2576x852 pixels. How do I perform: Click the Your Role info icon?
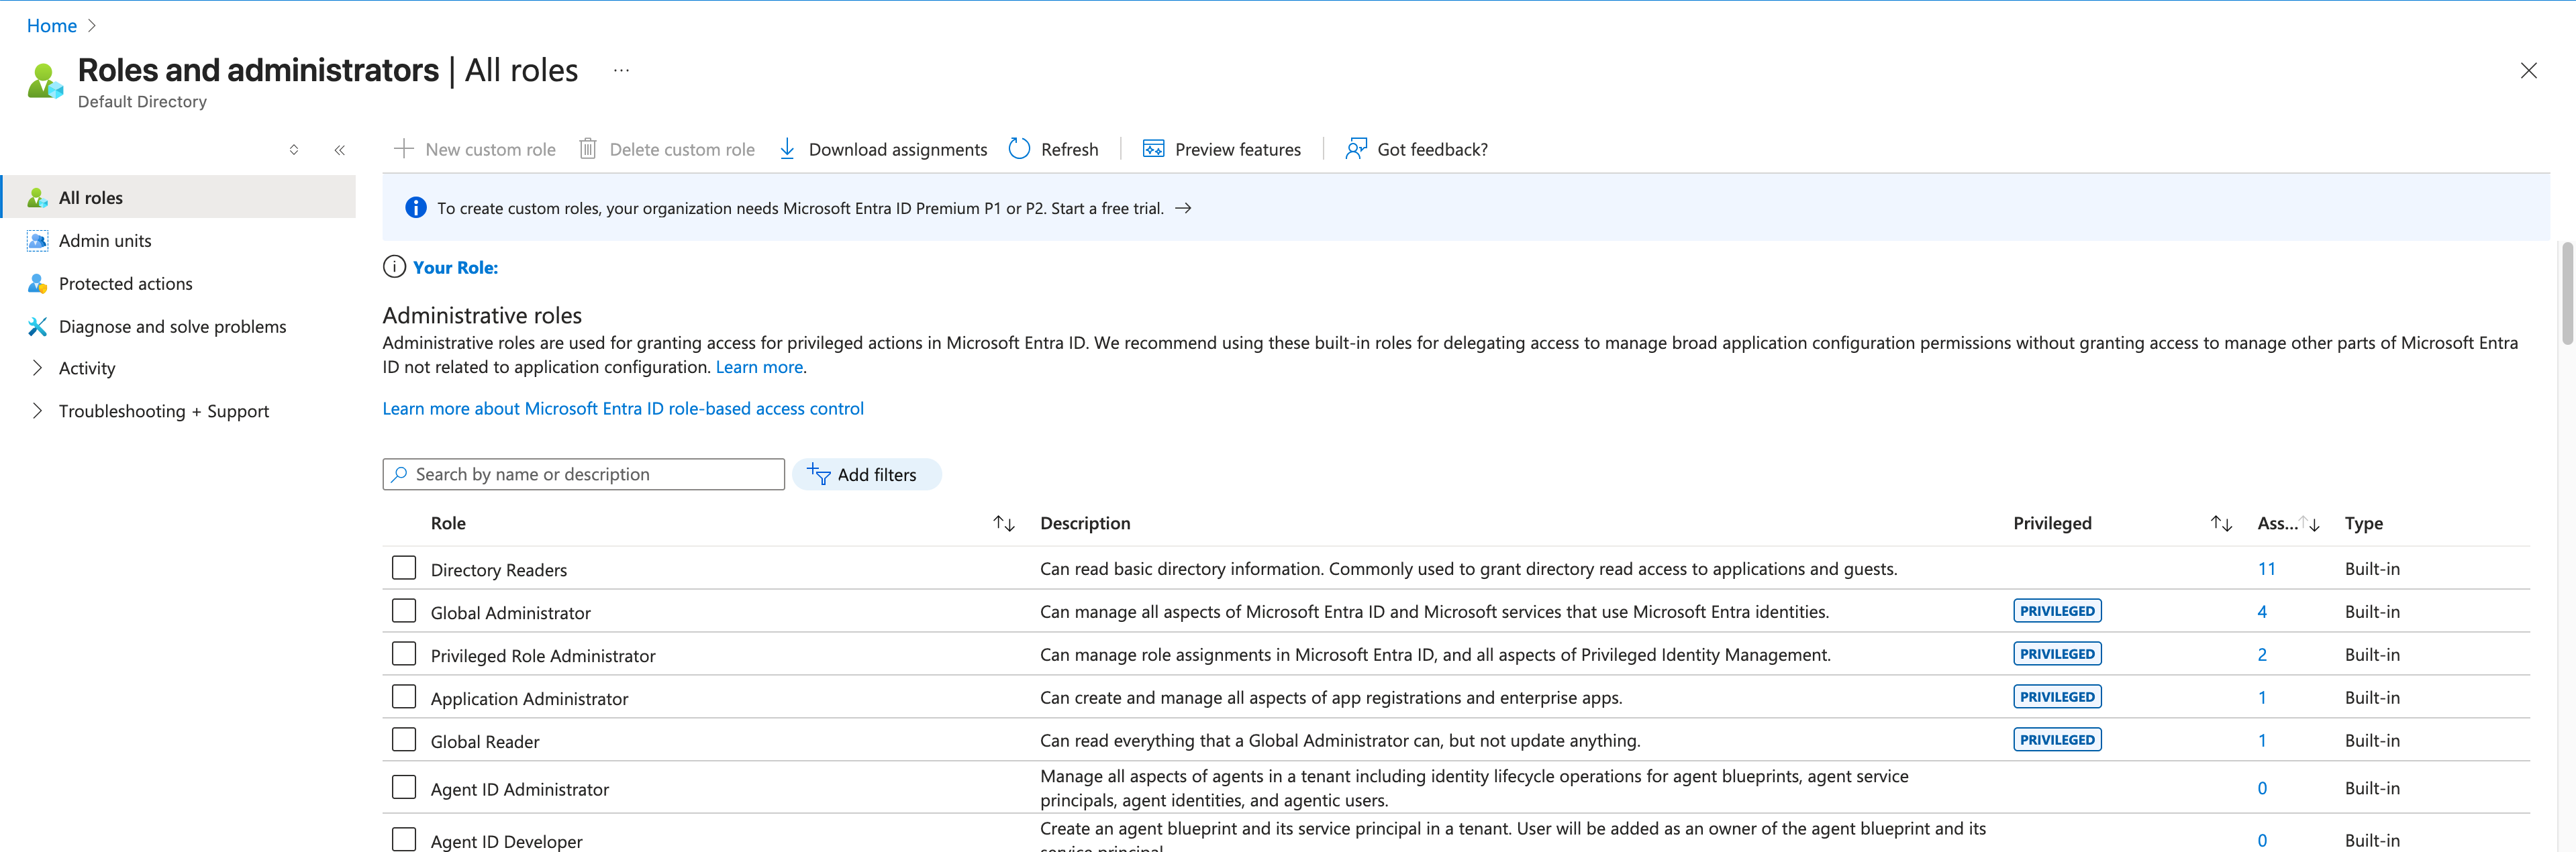394,267
